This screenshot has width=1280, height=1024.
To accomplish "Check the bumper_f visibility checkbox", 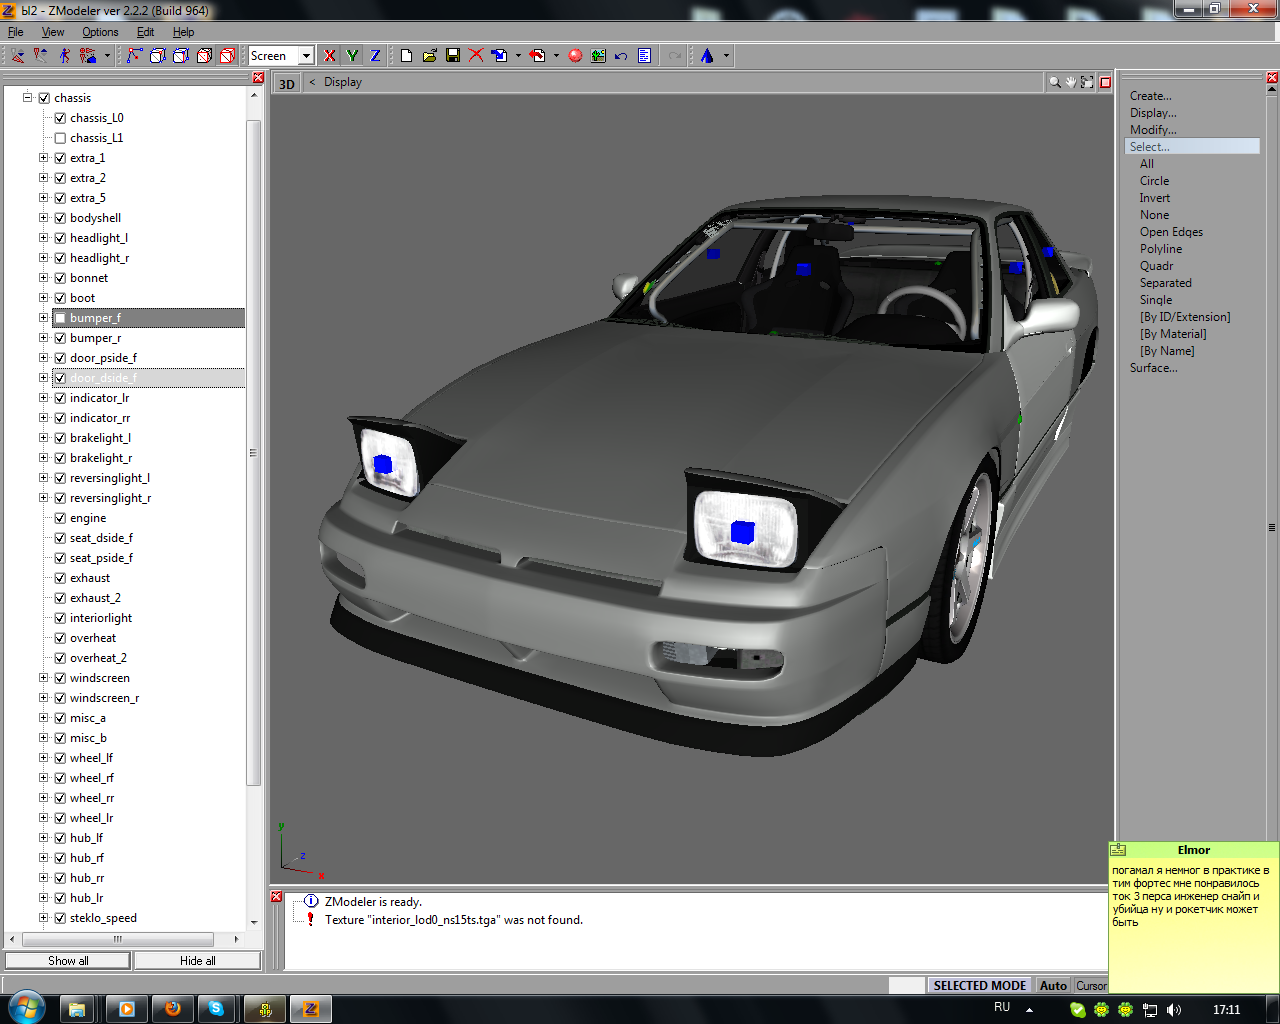I will coord(60,318).
